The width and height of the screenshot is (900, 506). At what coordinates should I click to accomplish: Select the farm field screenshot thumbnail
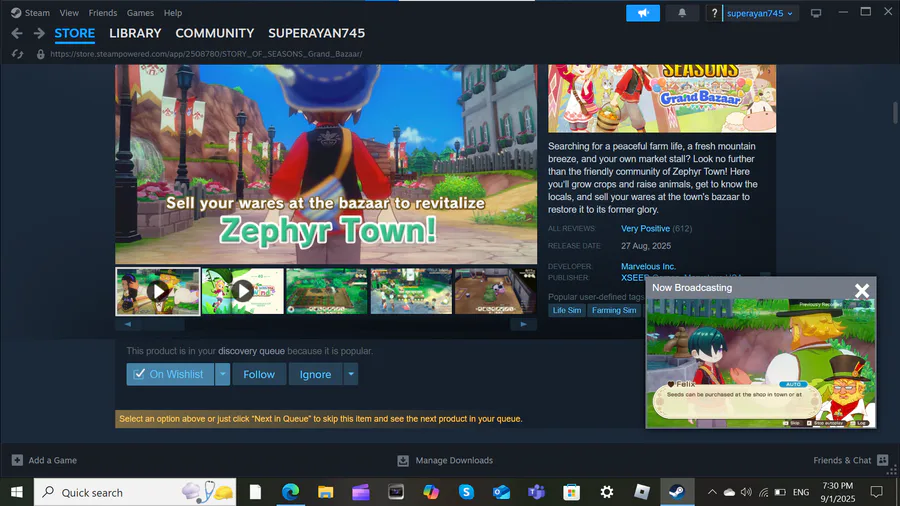pyautogui.click(x=327, y=291)
